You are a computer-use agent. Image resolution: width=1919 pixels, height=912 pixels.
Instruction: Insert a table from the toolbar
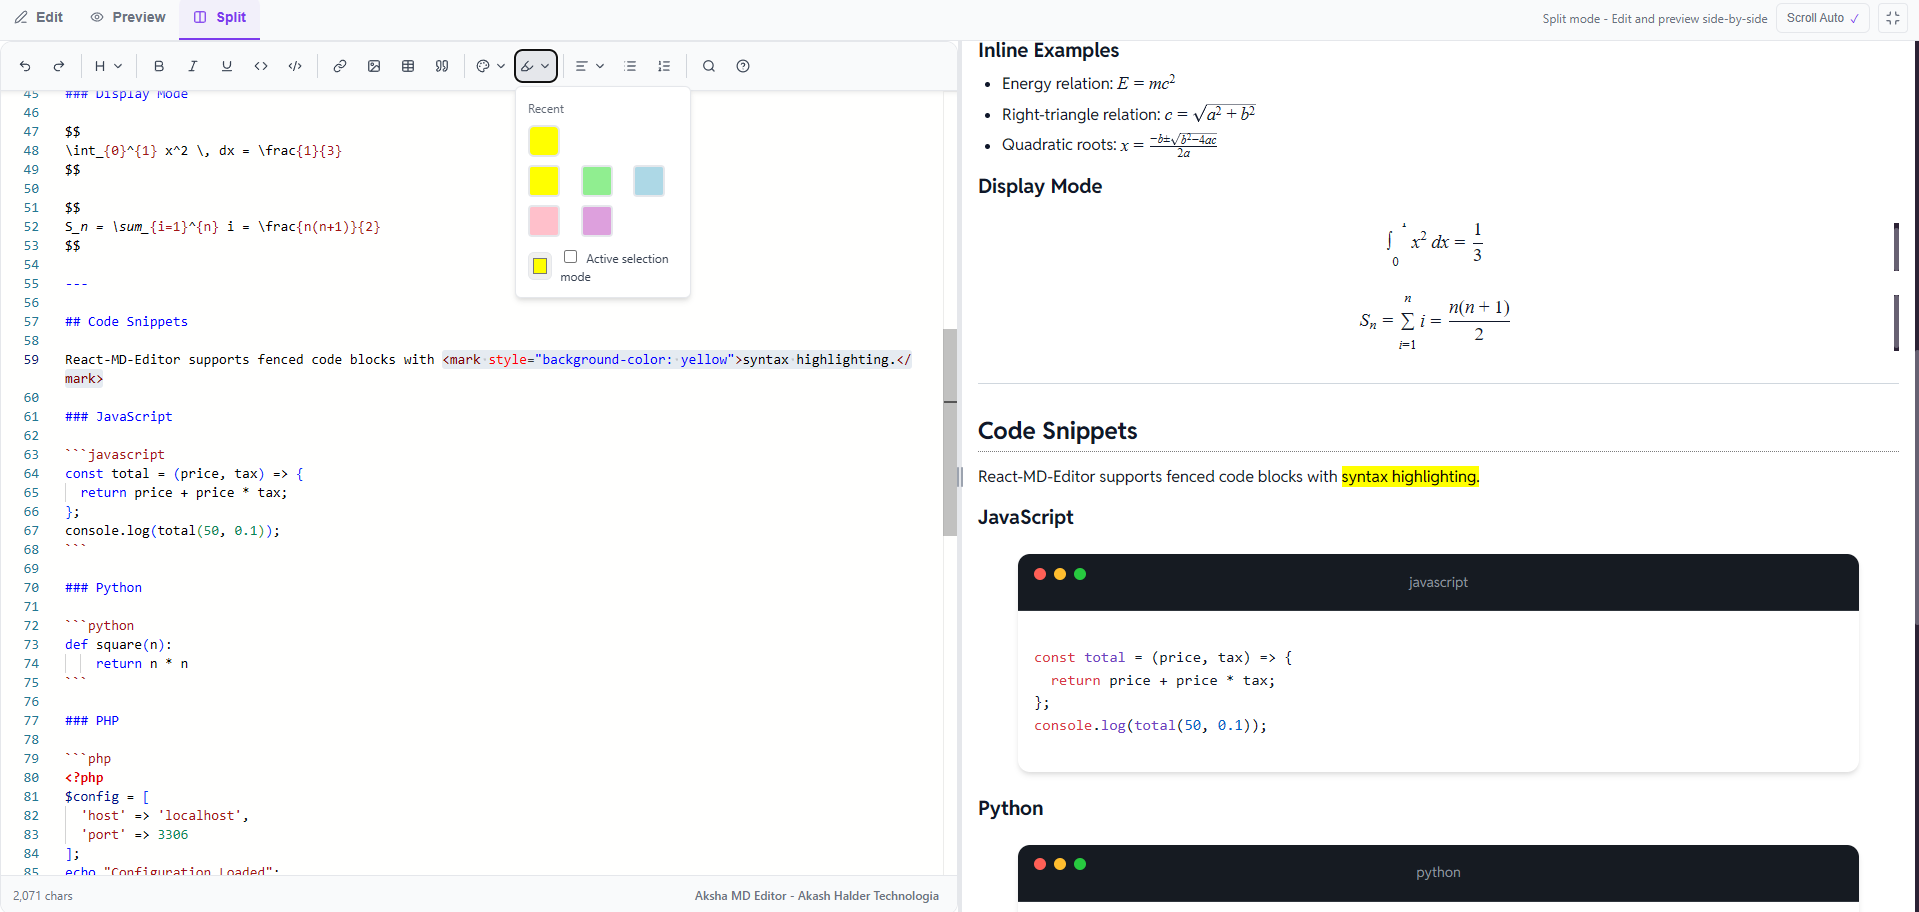click(408, 66)
